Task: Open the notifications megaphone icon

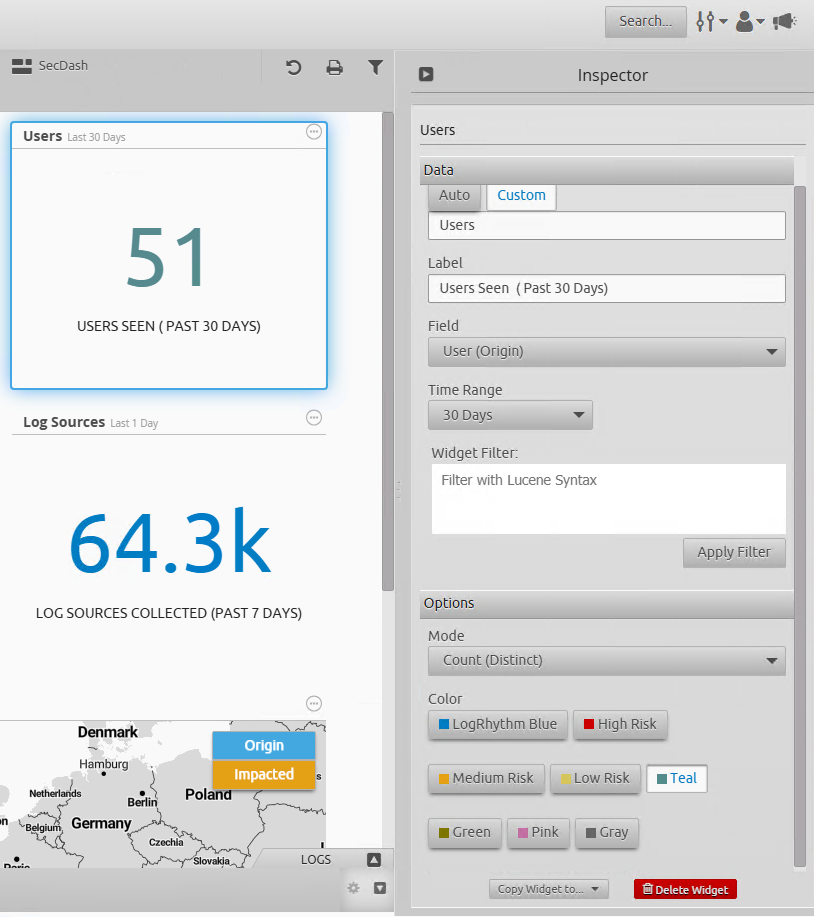Action: pyautogui.click(x=785, y=21)
